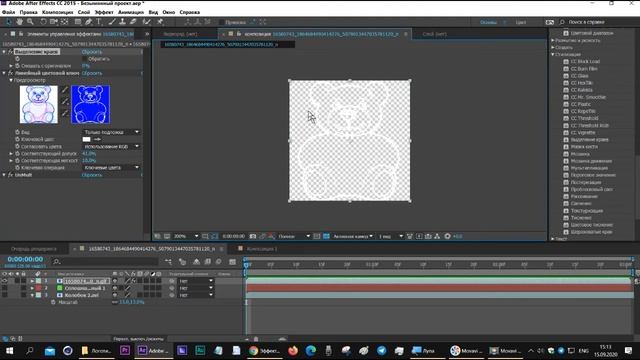Select the Roto Brush tool
Image resolution: width=640 pixels, height=360 pixels.
point(147,22)
